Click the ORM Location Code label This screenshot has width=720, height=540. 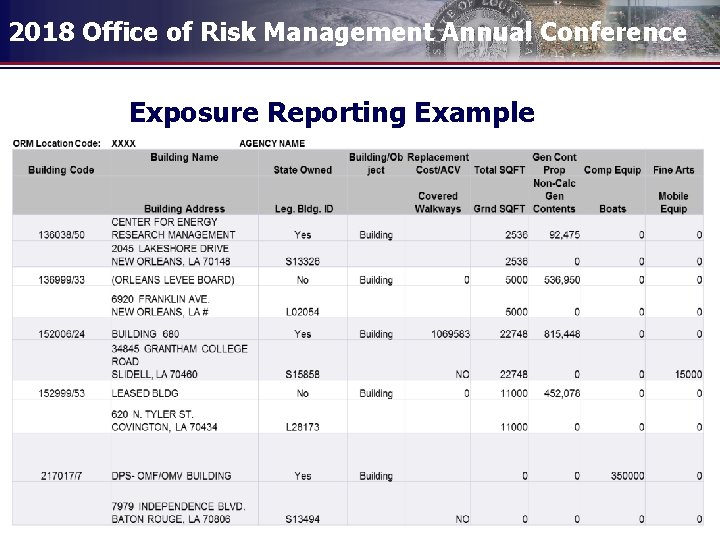pos(57,144)
